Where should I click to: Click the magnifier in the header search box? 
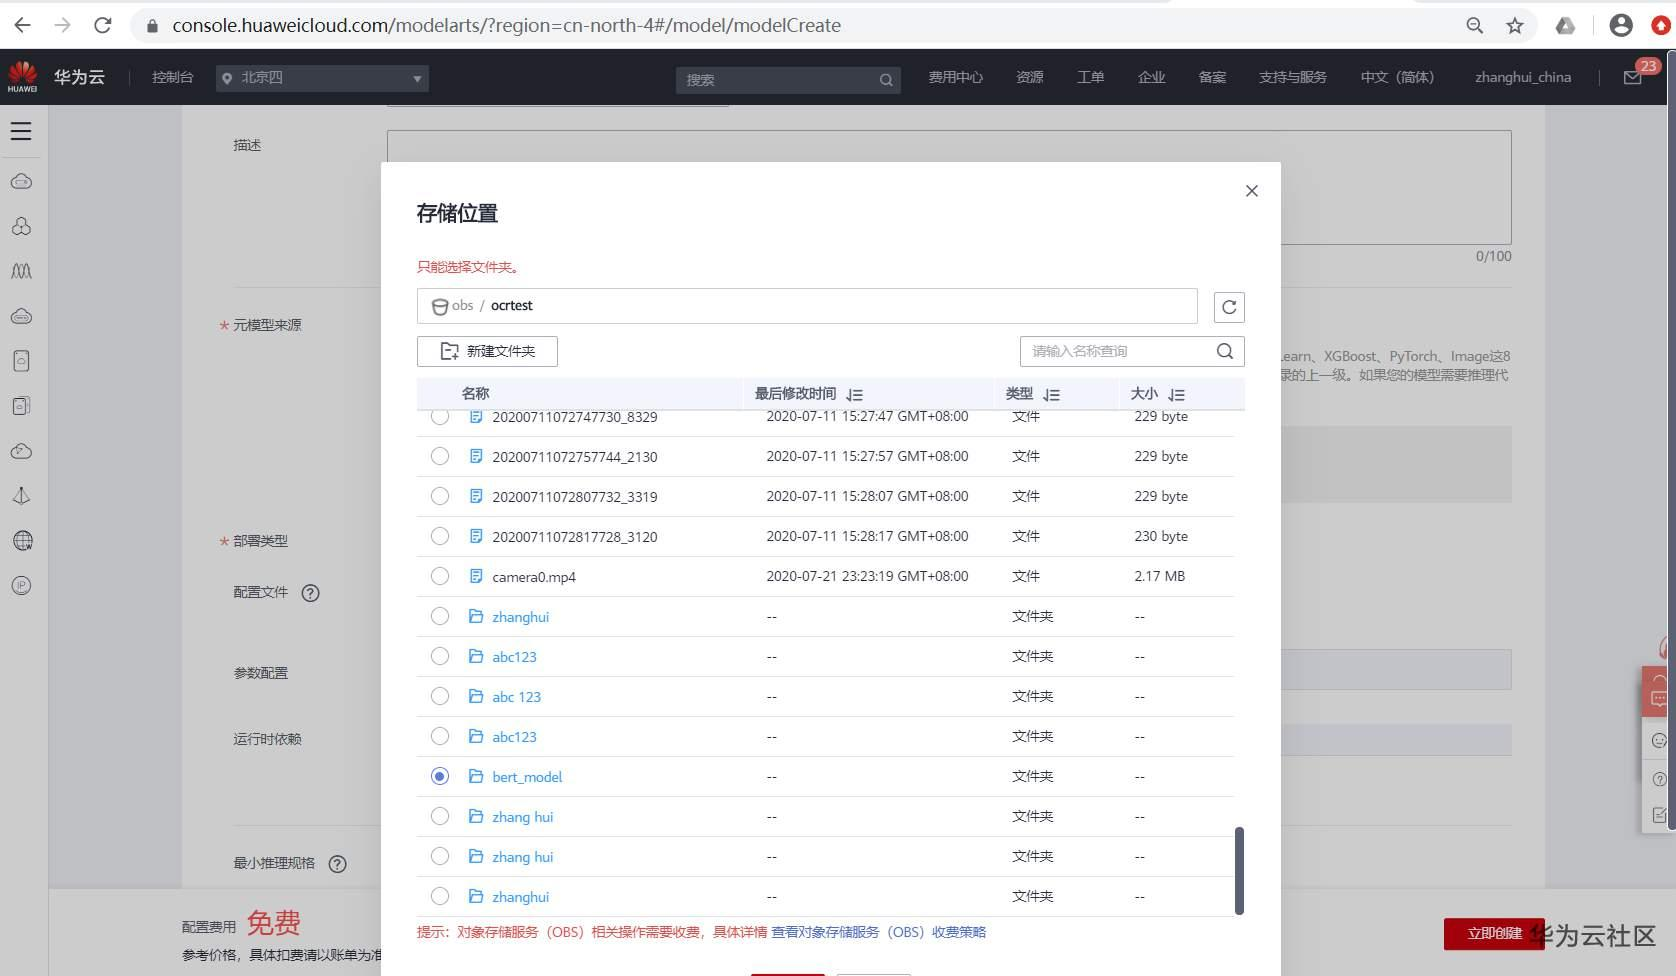[x=886, y=80]
